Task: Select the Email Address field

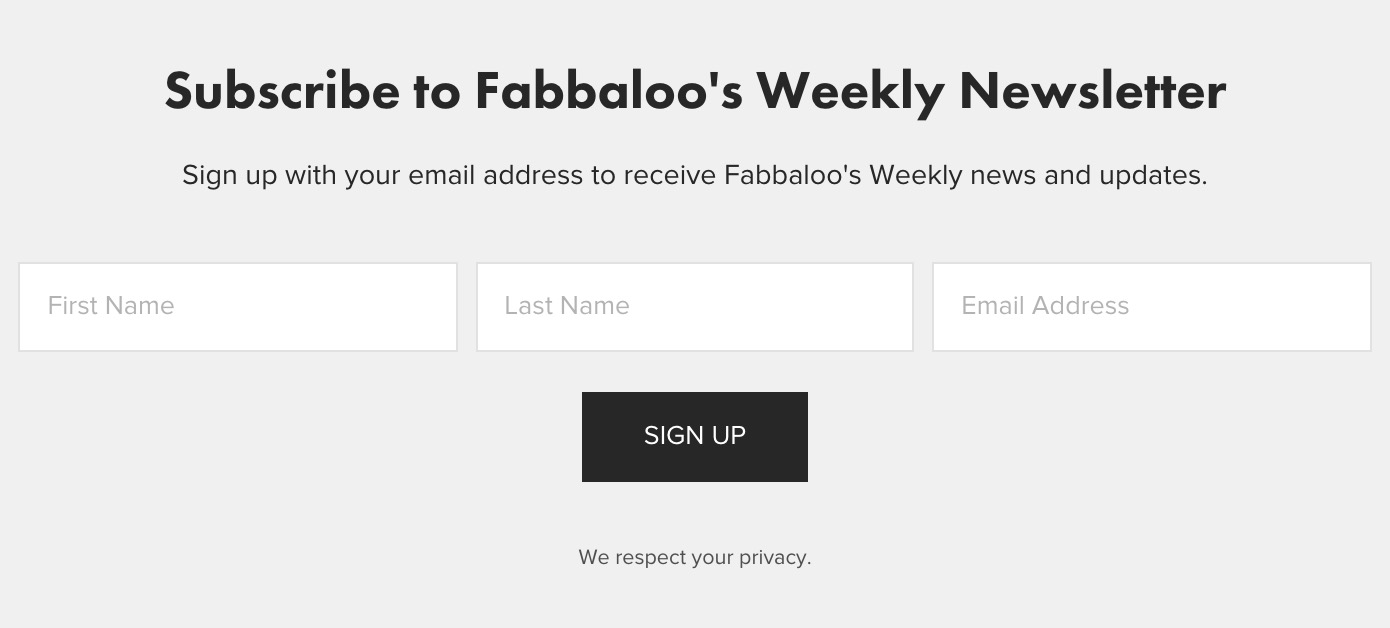Action: tap(1151, 307)
